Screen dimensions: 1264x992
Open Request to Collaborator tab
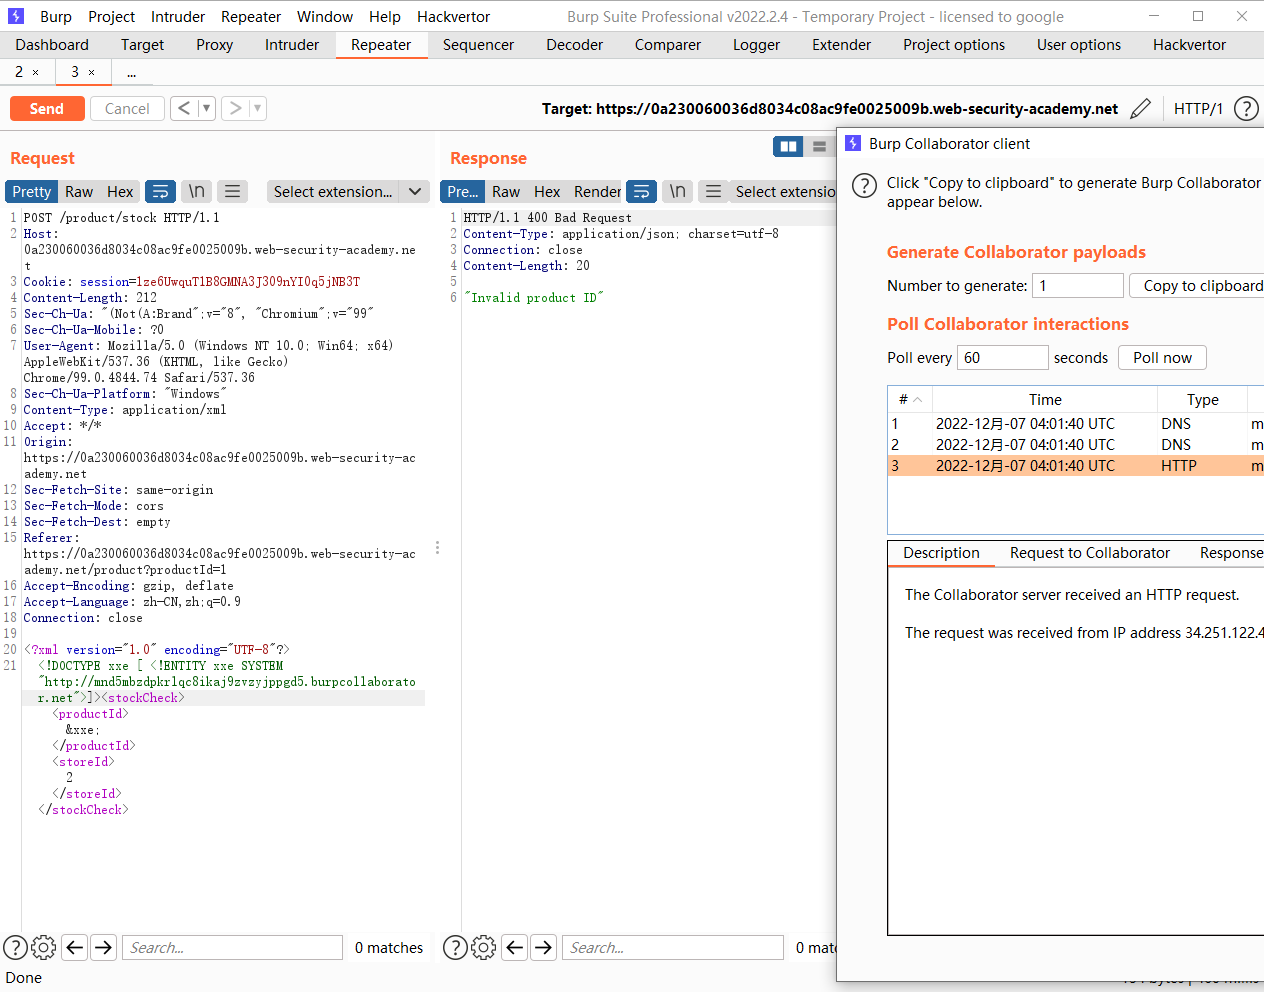pos(1089,553)
